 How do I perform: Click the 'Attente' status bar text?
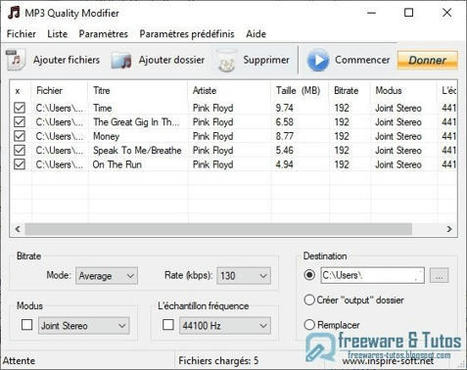[19, 361]
